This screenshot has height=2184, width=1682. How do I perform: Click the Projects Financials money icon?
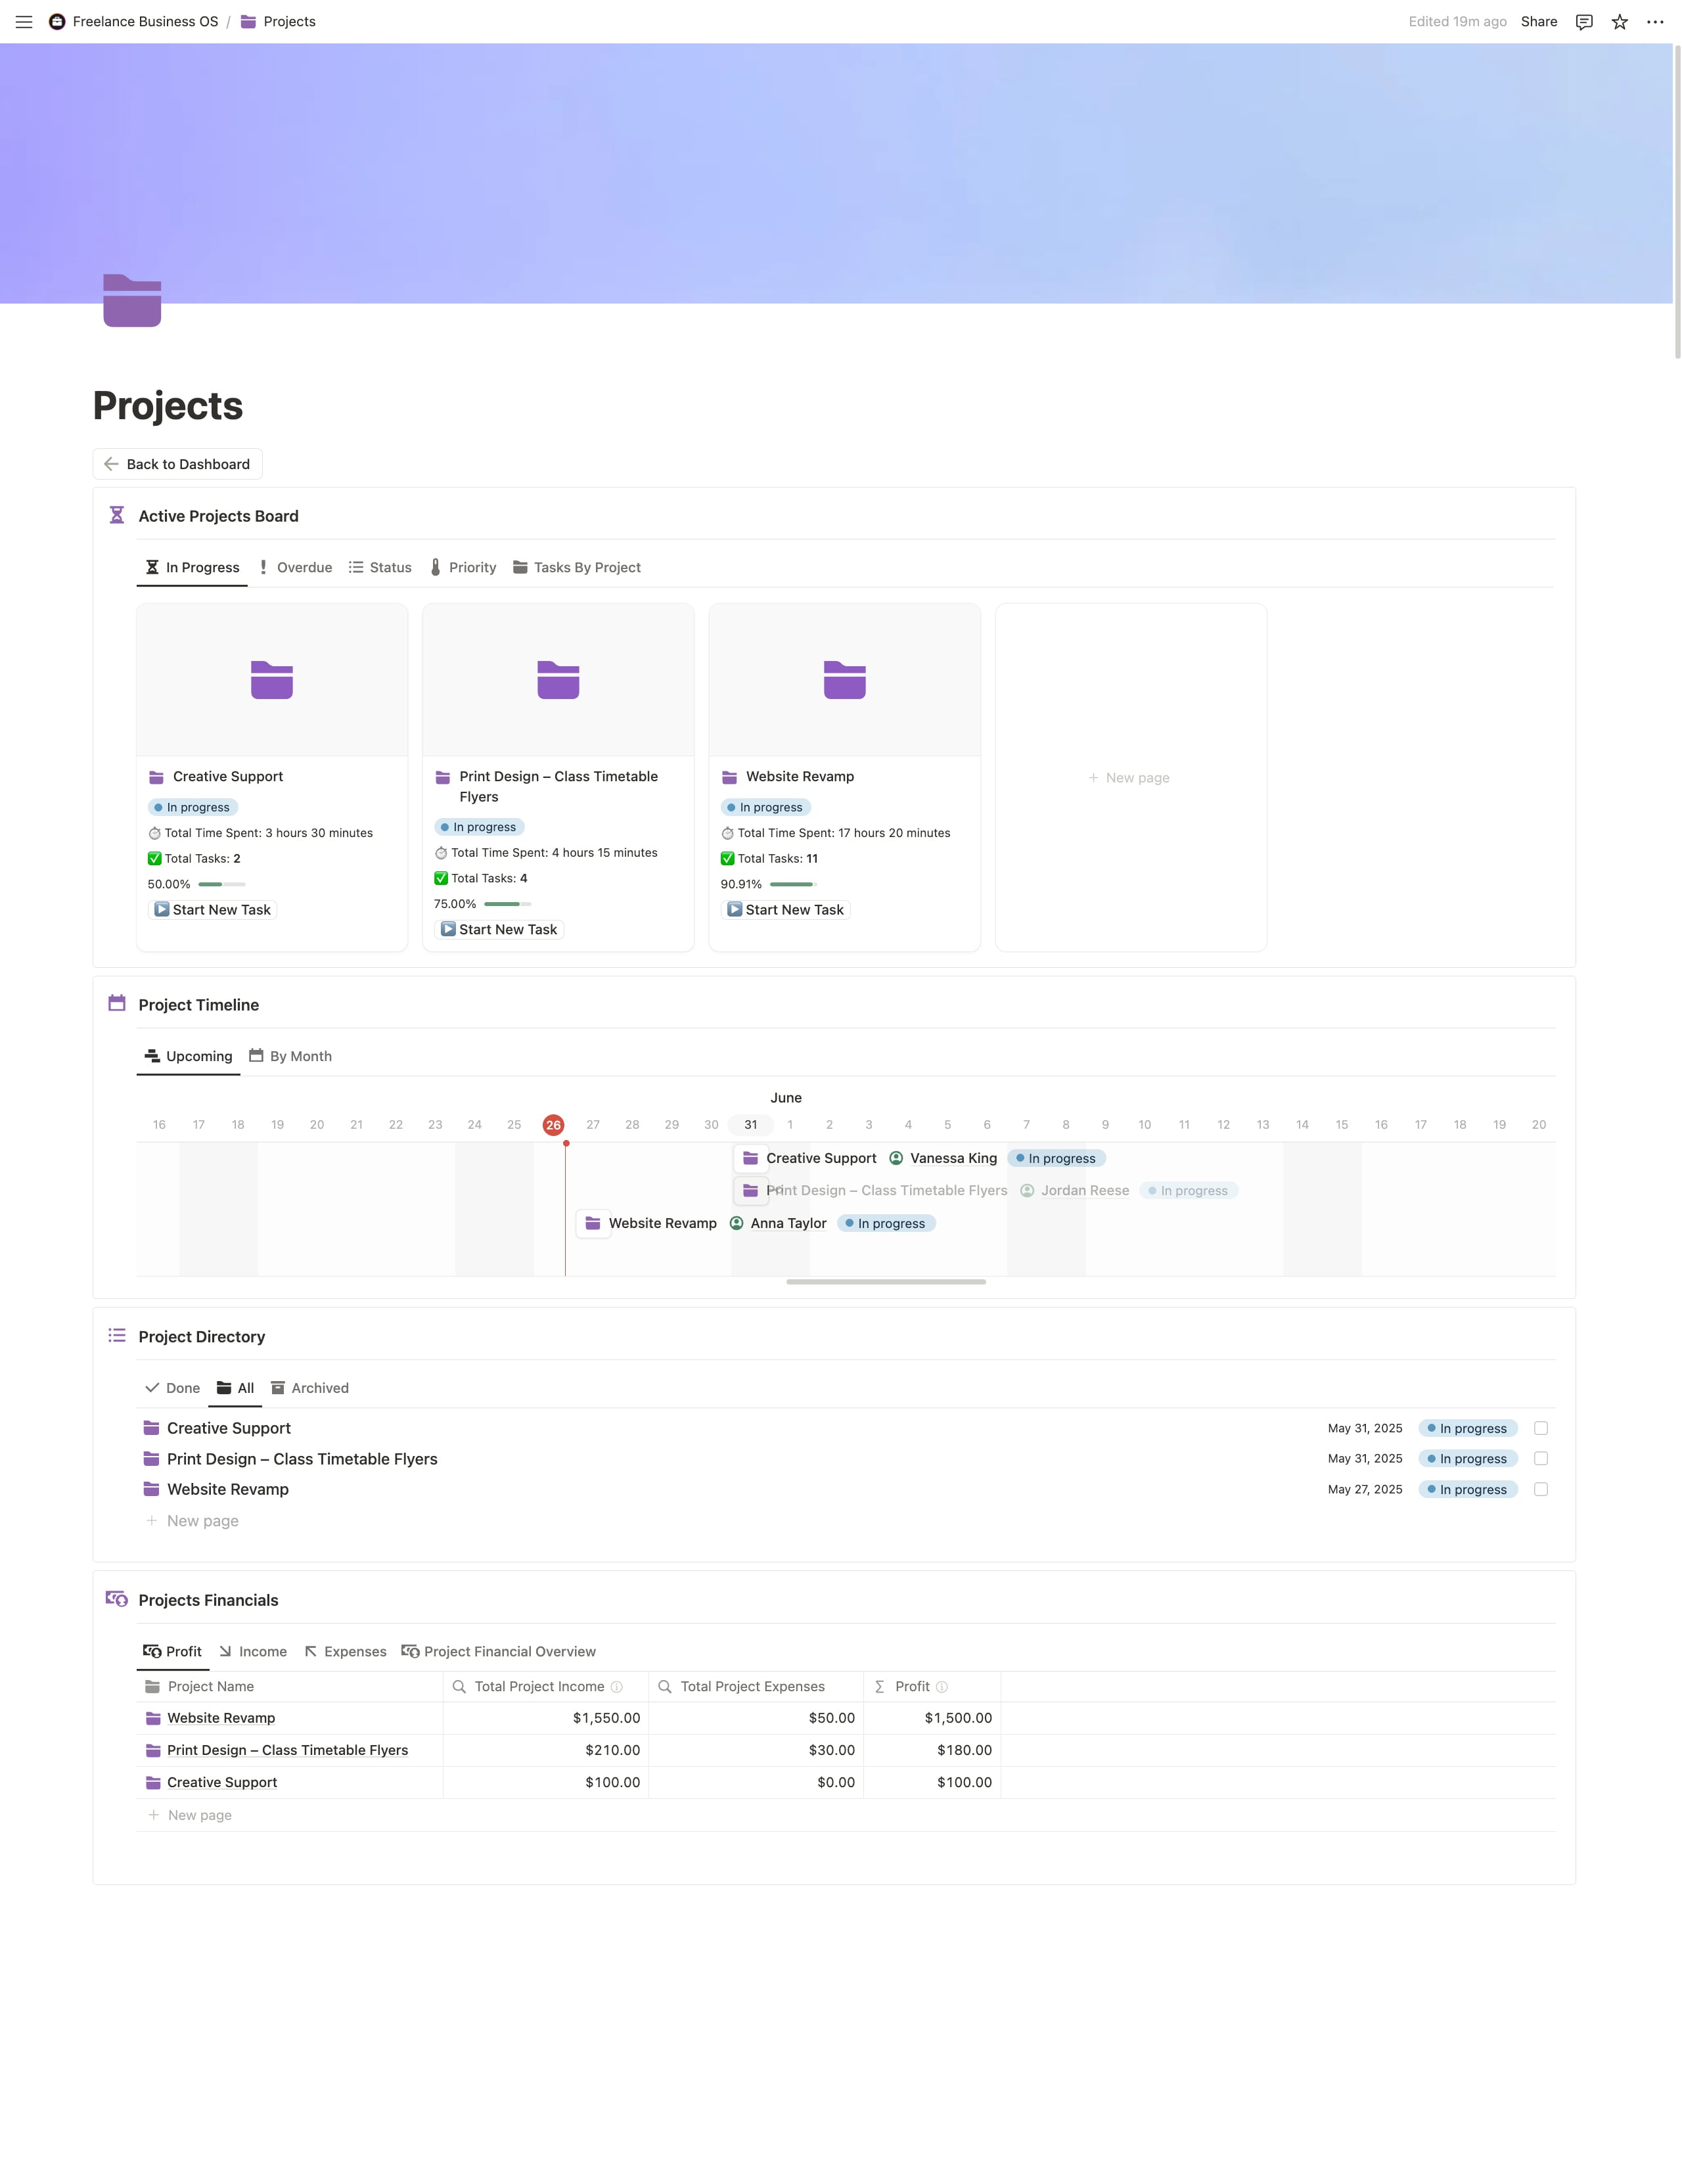pyautogui.click(x=117, y=1599)
